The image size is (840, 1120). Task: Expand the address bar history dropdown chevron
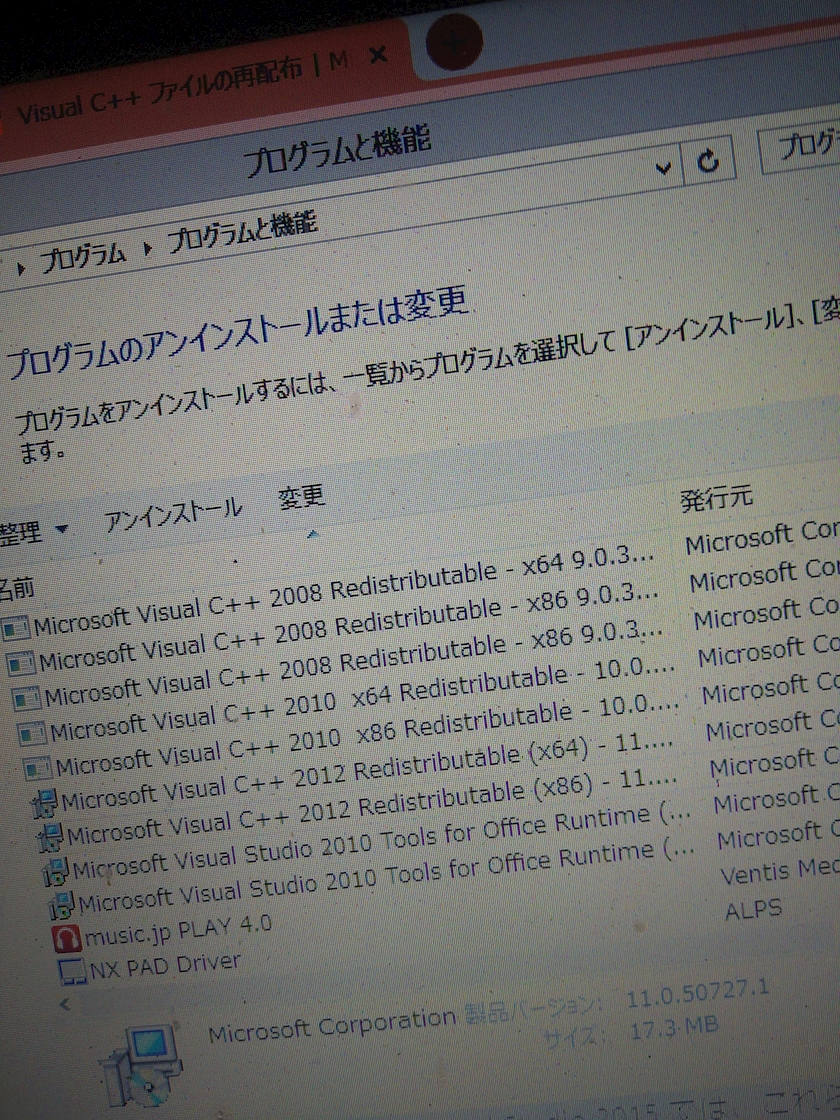662,167
